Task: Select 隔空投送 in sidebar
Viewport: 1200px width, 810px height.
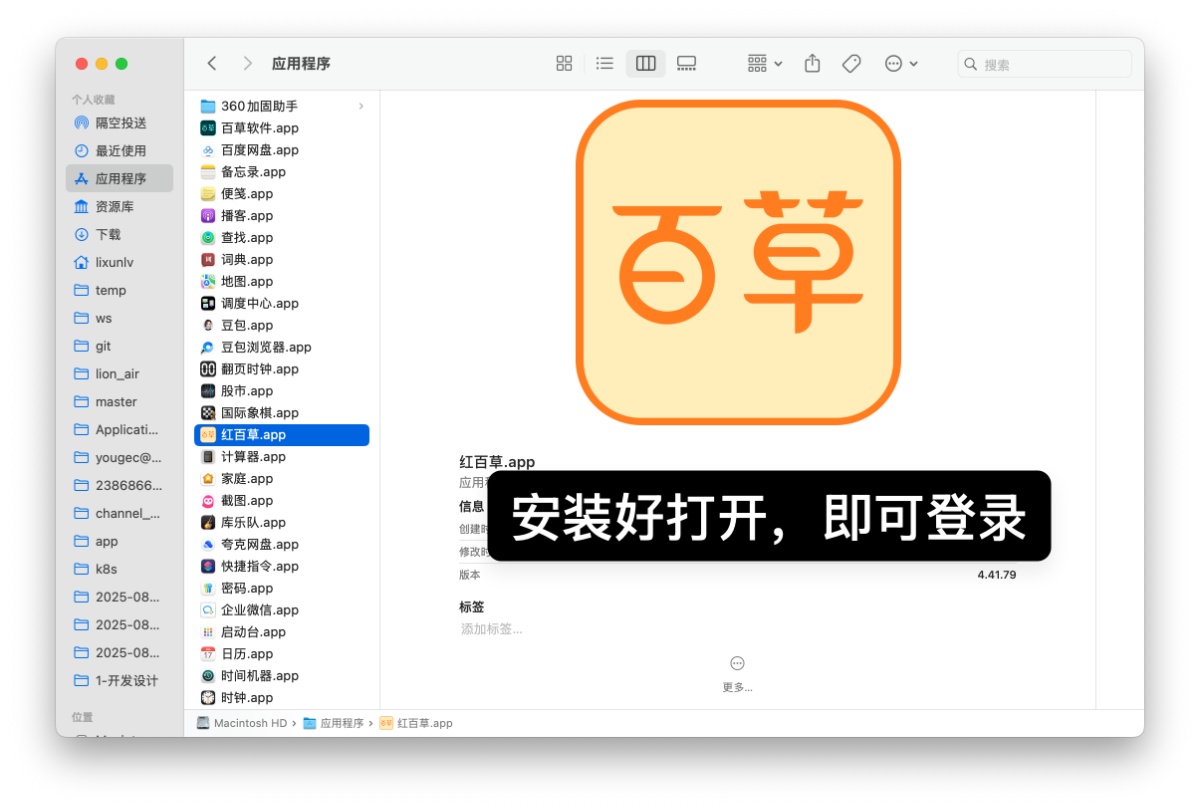Action: (120, 123)
